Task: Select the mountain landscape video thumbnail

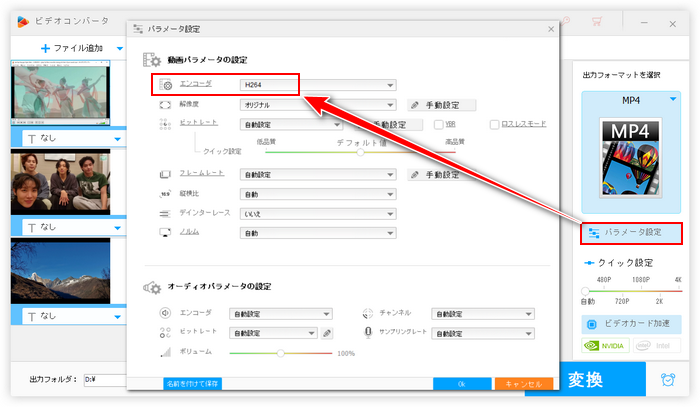Action: pos(60,271)
